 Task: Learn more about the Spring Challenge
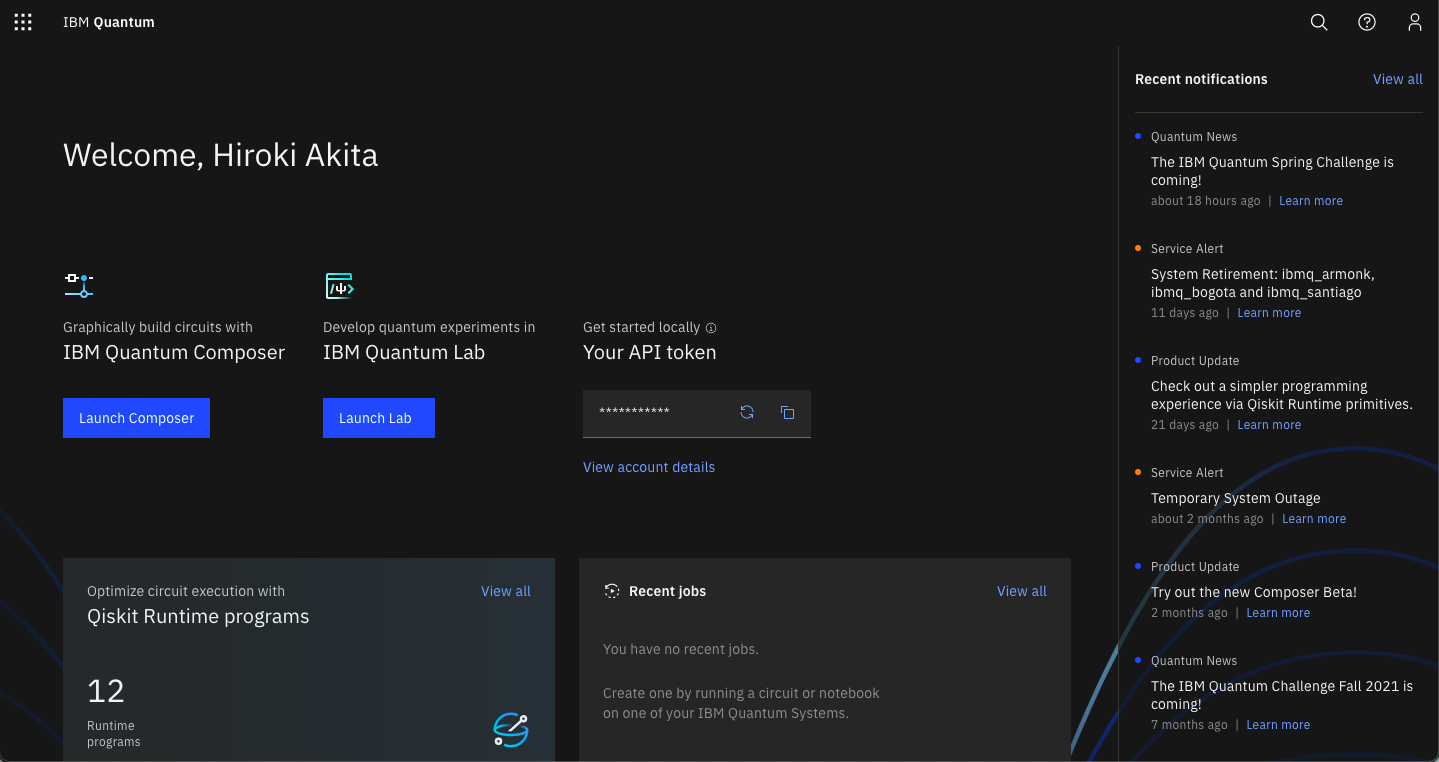tap(1311, 201)
